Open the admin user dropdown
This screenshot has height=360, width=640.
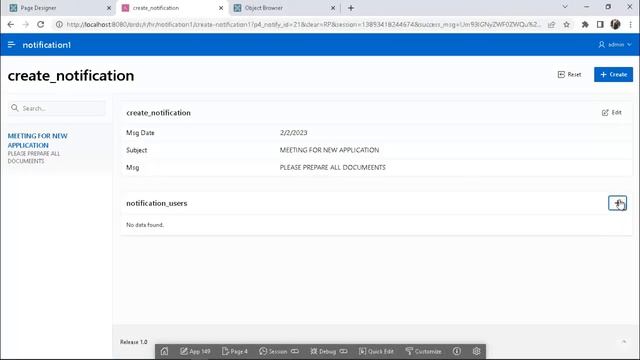(x=615, y=44)
